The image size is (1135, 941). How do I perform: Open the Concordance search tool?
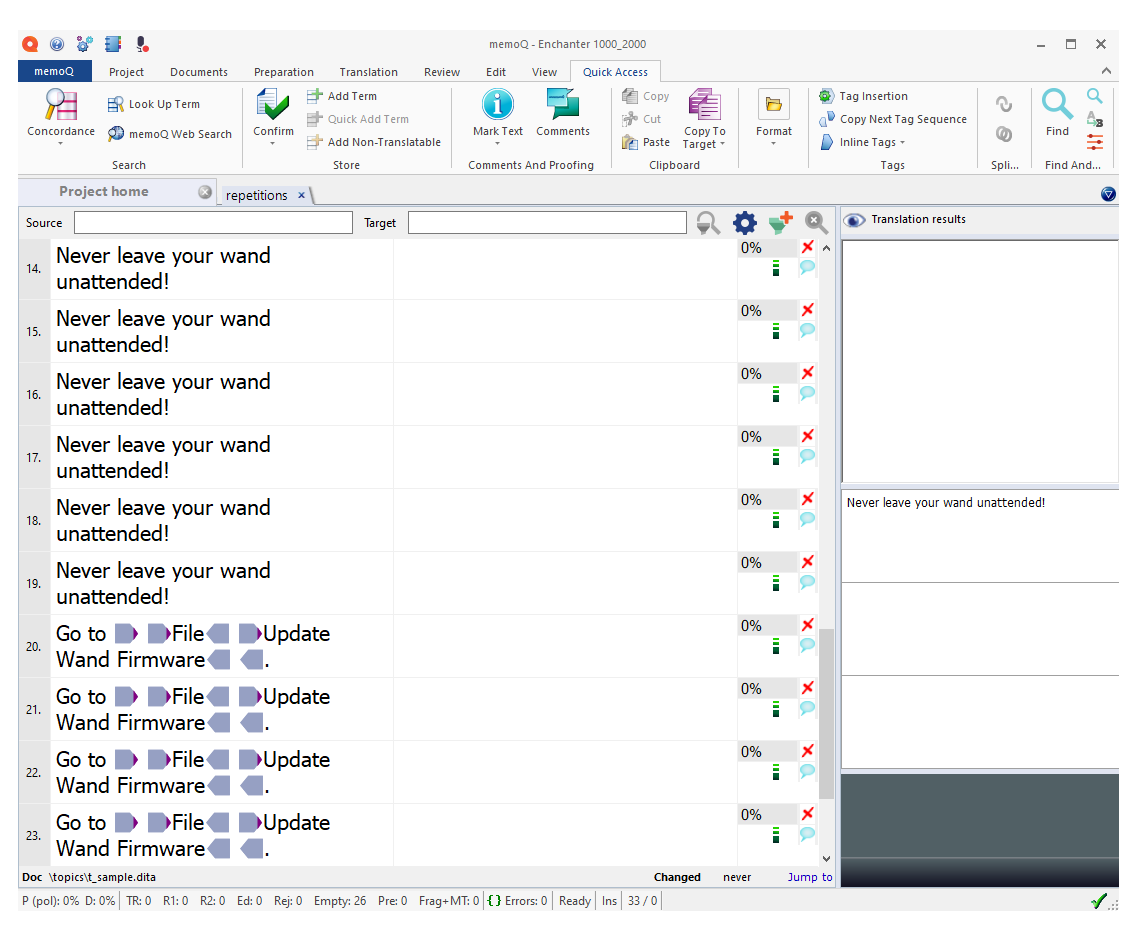61,106
